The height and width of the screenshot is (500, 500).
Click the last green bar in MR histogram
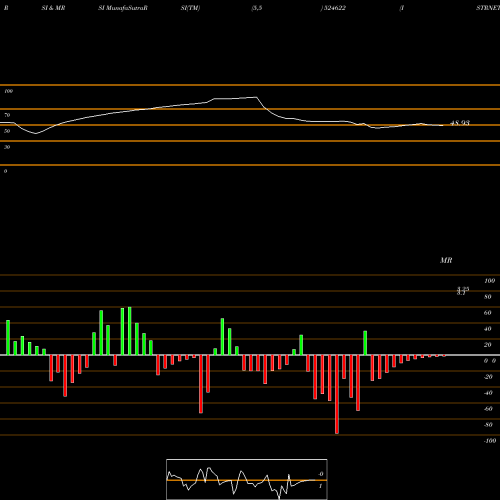[365, 343]
